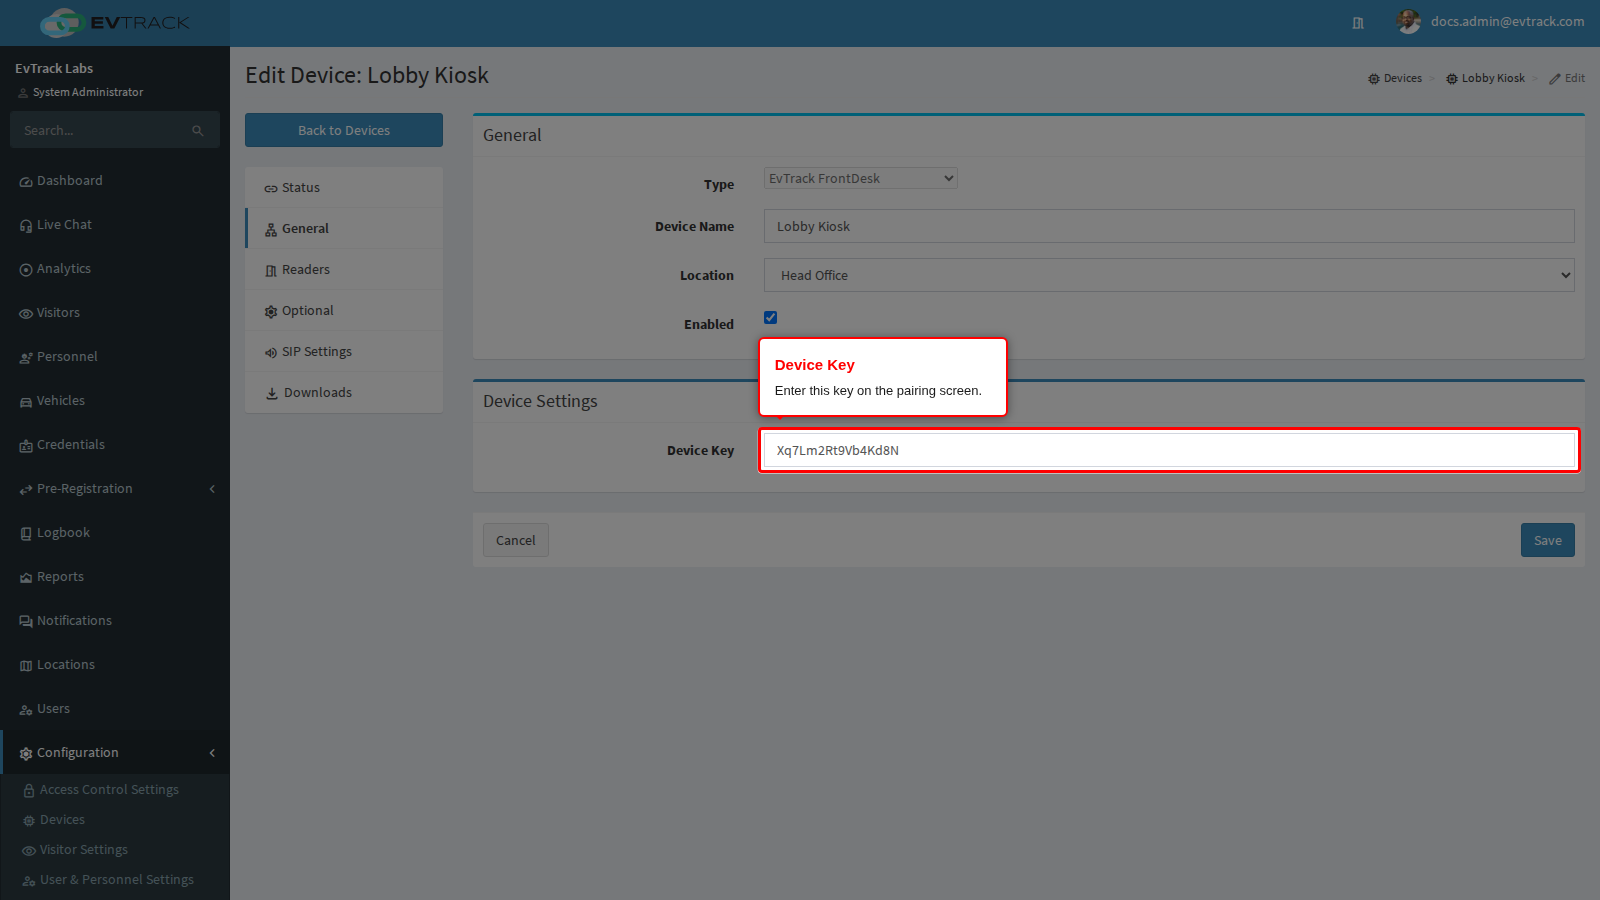Viewport: 1600px width, 900px height.
Task: Click the Device Key input field
Action: [x=1169, y=450]
